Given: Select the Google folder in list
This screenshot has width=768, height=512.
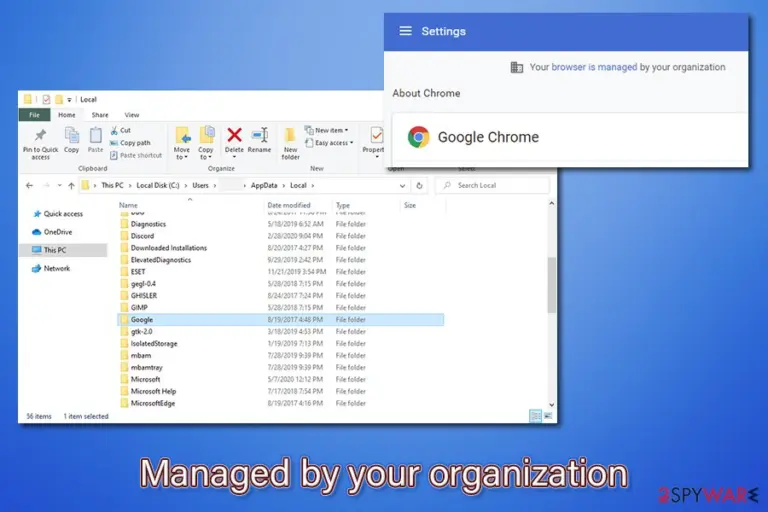Looking at the screenshot, I should 281,320.
